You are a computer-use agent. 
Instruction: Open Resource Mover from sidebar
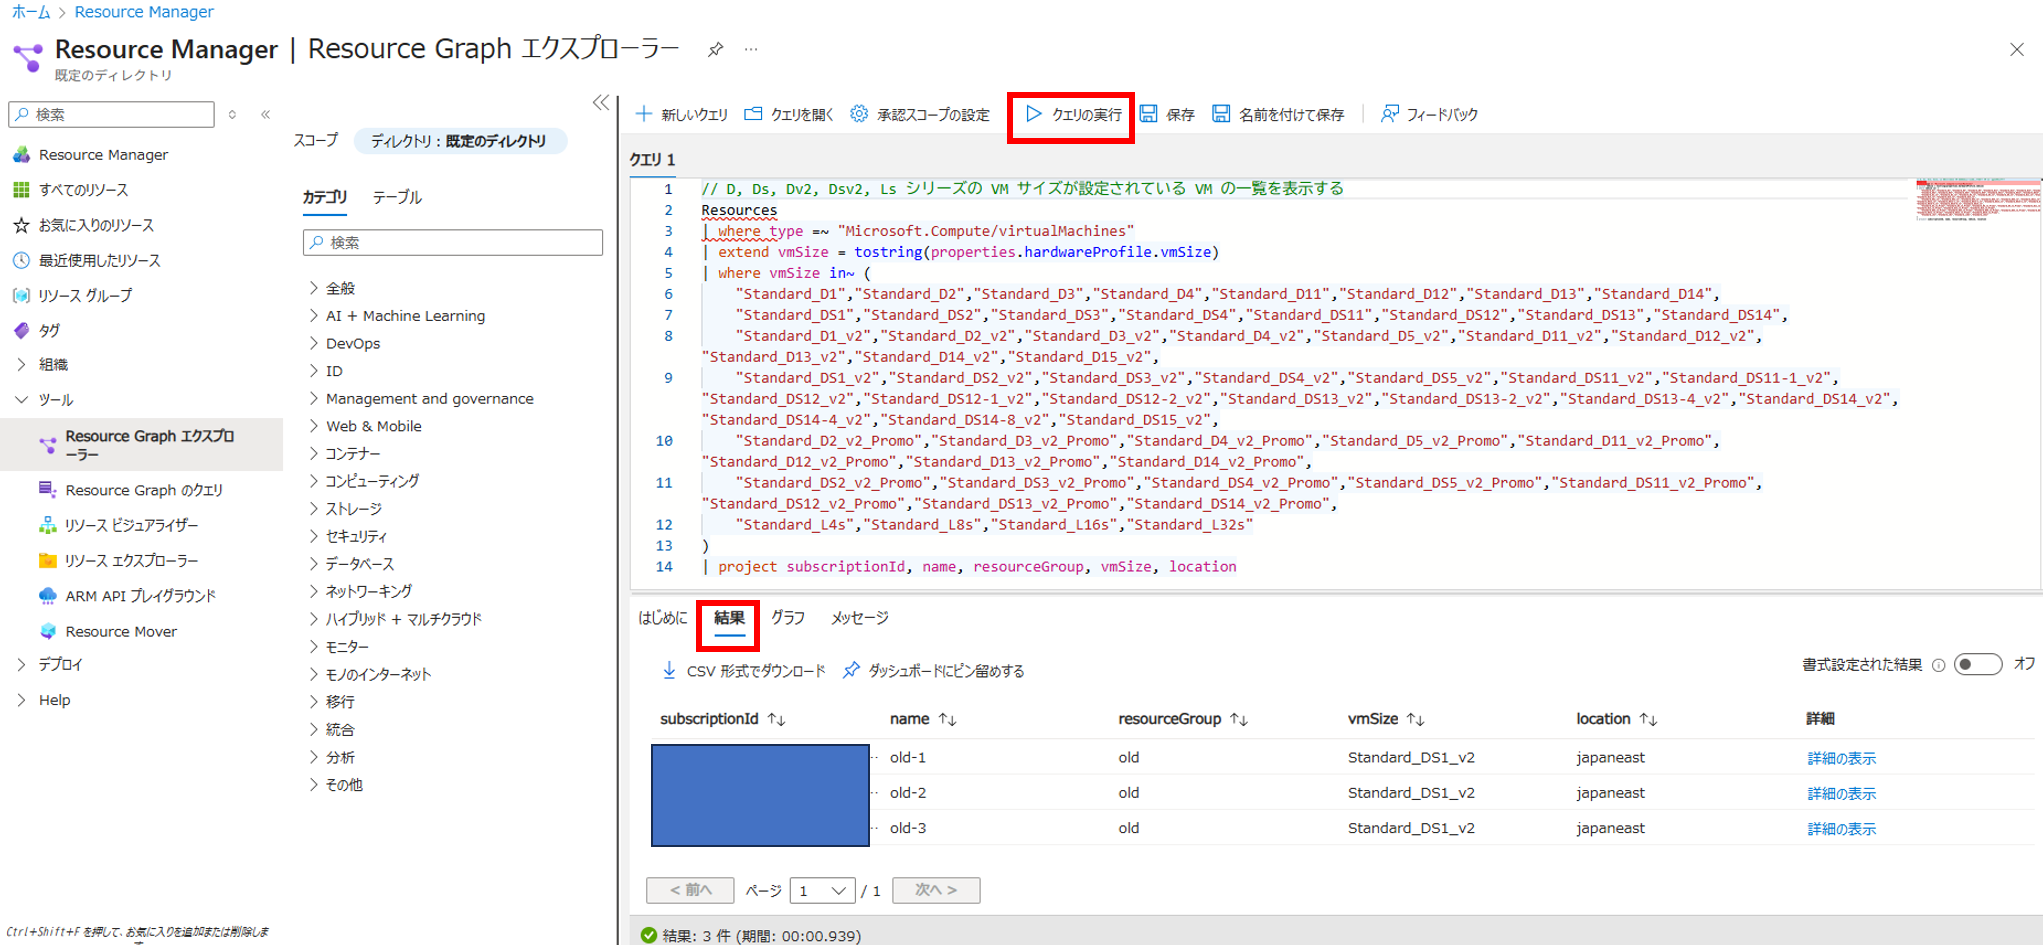(120, 631)
